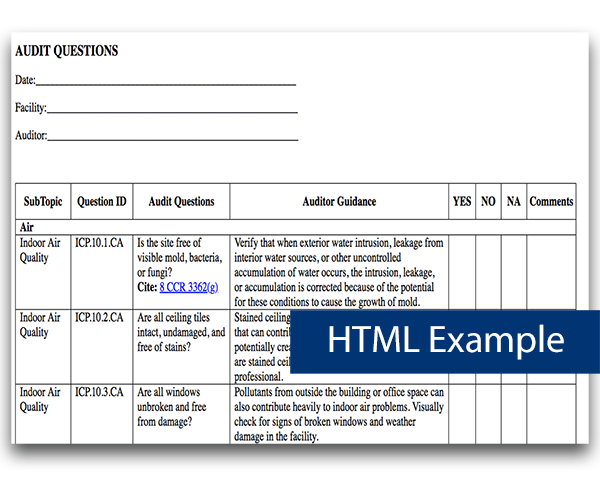Select the ICP.10.2.CA question ID cell

tap(101, 347)
